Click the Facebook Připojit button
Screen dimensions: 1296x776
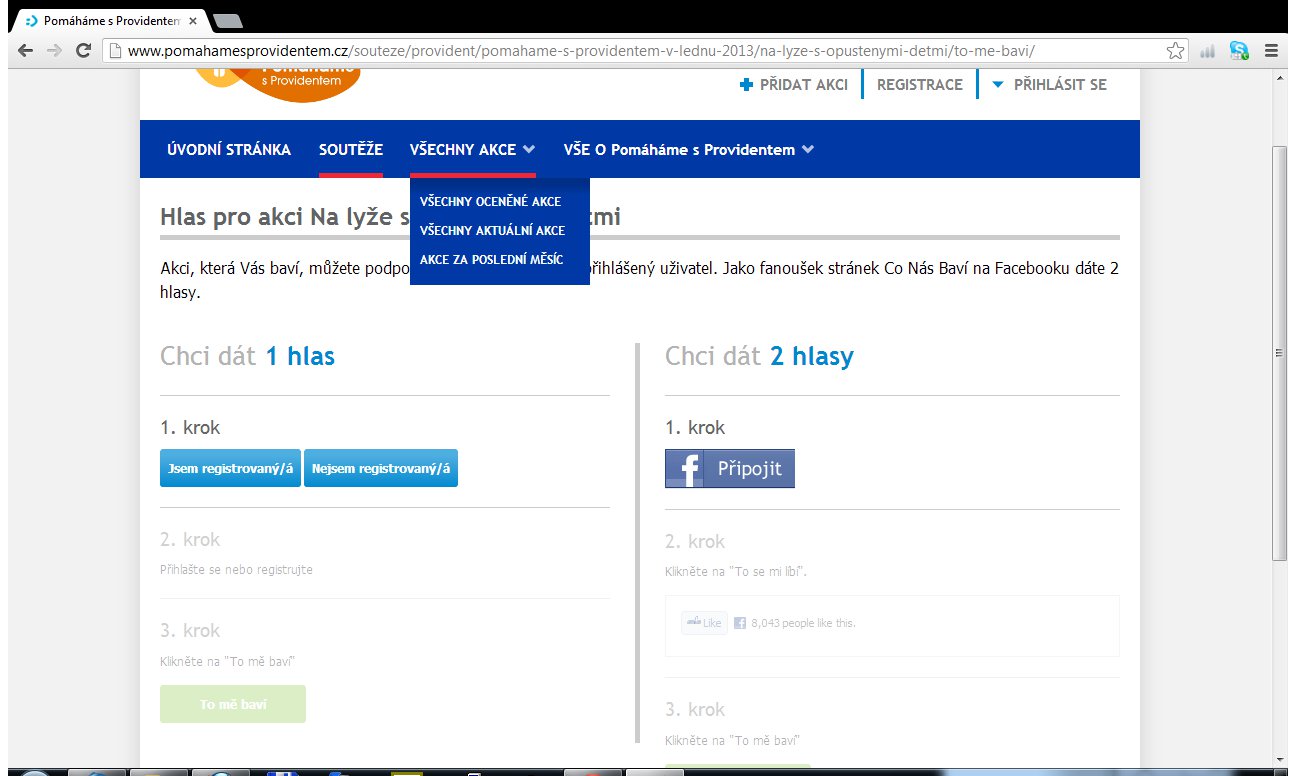pyautogui.click(x=730, y=468)
